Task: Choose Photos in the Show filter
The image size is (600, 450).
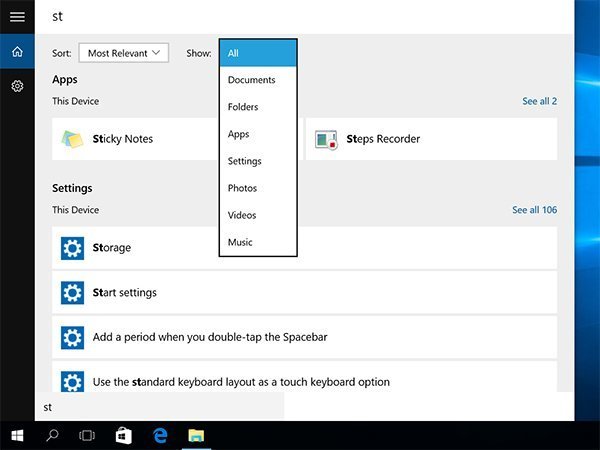Action: [258, 188]
